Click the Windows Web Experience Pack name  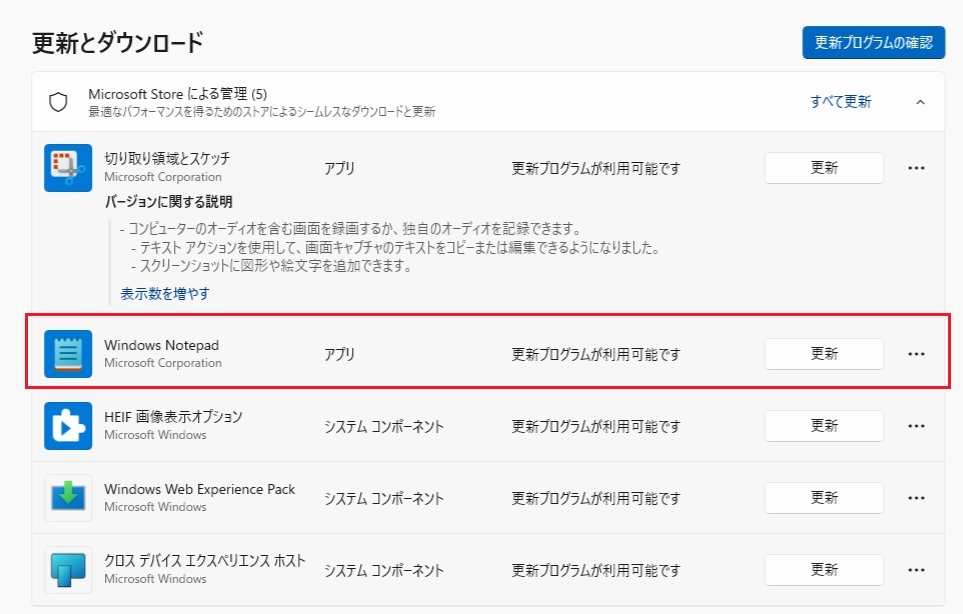coord(200,489)
